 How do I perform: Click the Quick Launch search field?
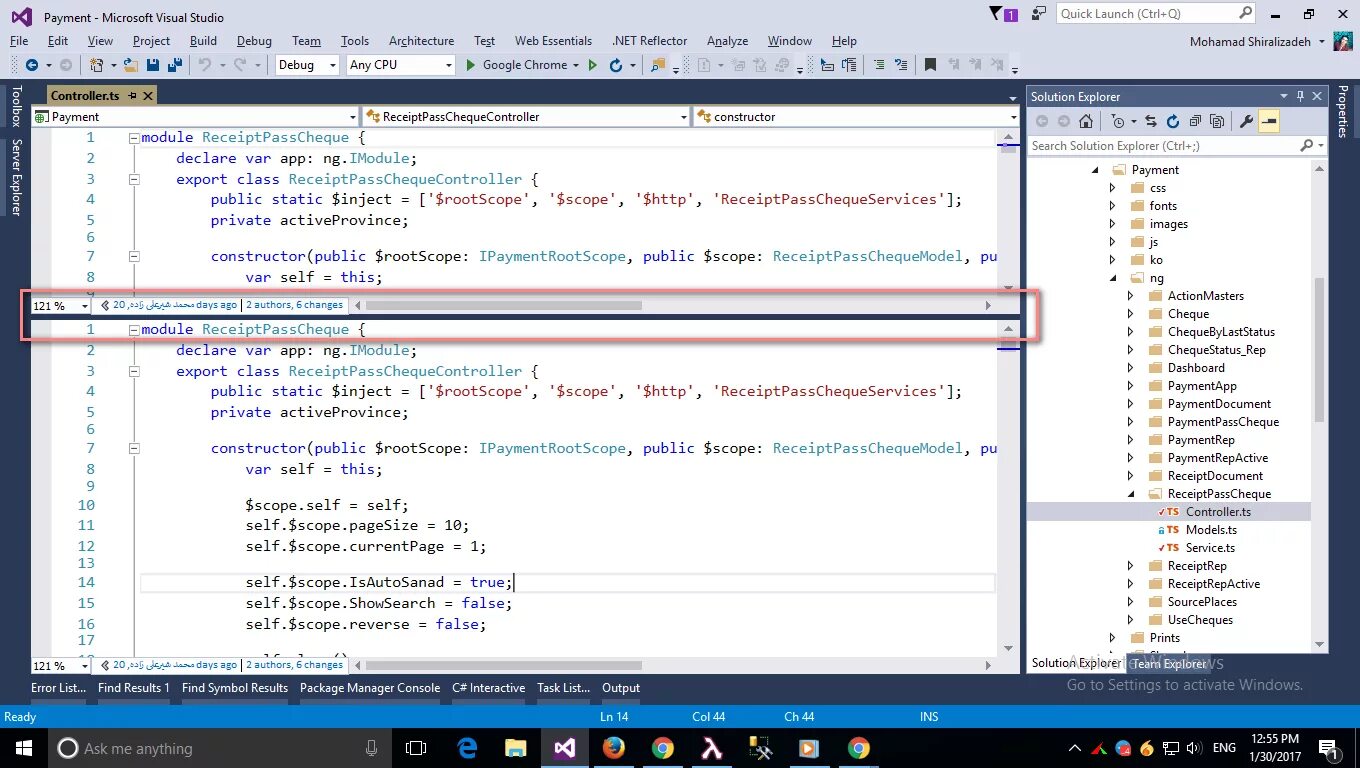point(1155,13)
